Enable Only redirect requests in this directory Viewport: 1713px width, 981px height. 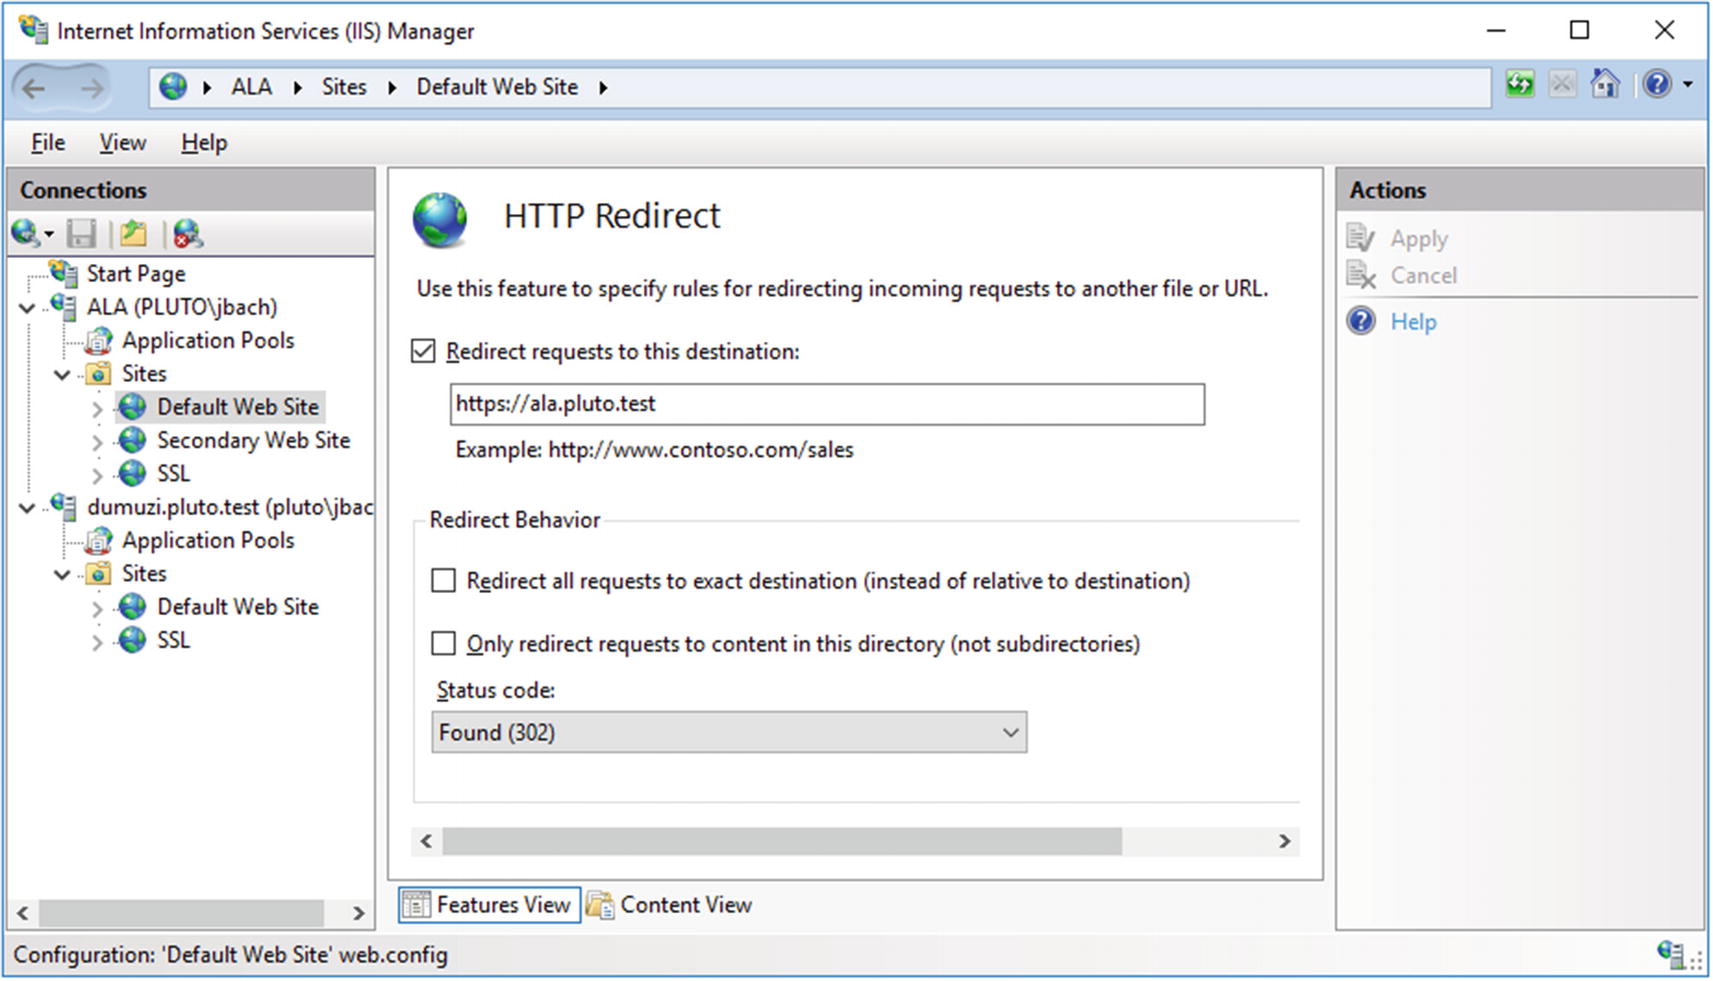[443, 643]
